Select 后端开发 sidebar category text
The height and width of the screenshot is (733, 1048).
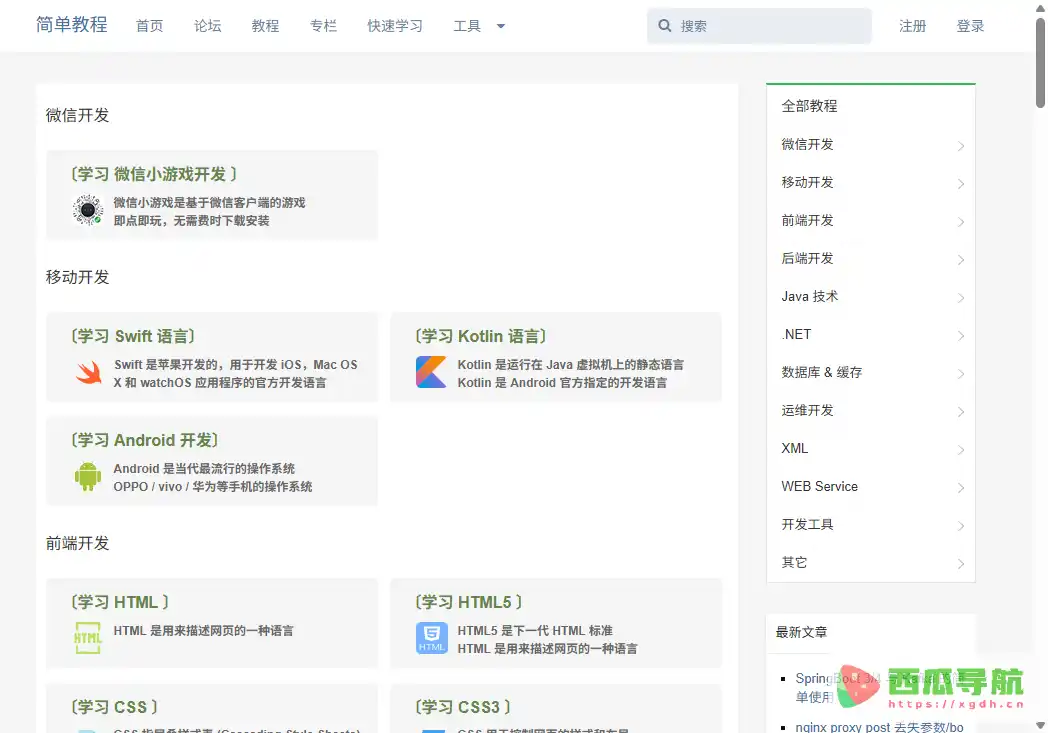807,259
